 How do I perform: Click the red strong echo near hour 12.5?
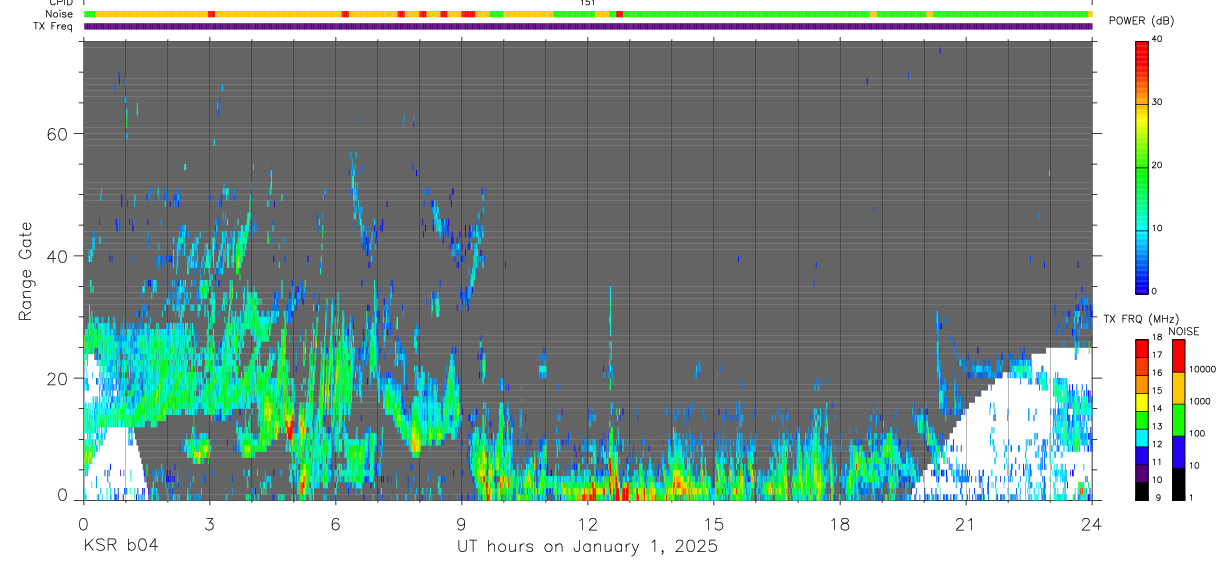pos(621,493)
